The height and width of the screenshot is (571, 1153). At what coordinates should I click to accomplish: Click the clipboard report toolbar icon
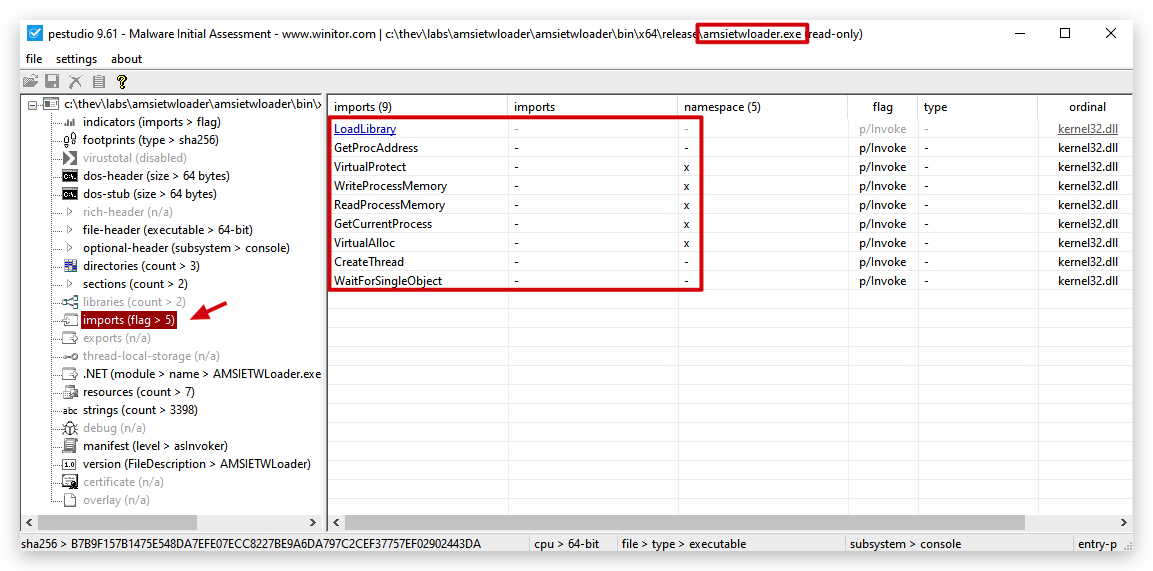pyautogui.click(x=99, y=82)
